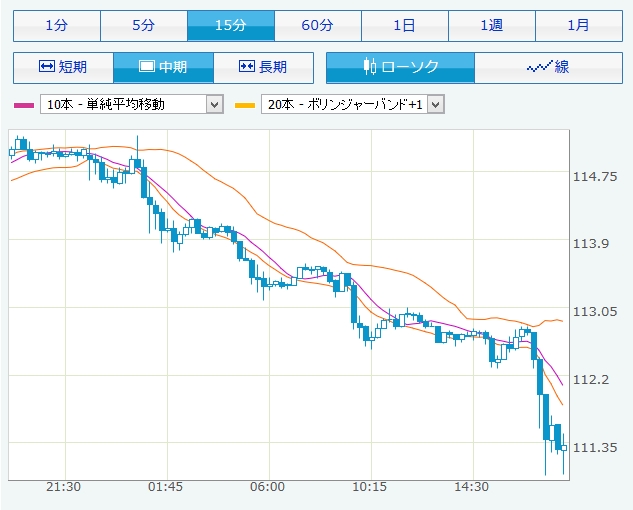Switch to the 5分 timeframe
Screen dimensions: 633x510
[144, 26]
